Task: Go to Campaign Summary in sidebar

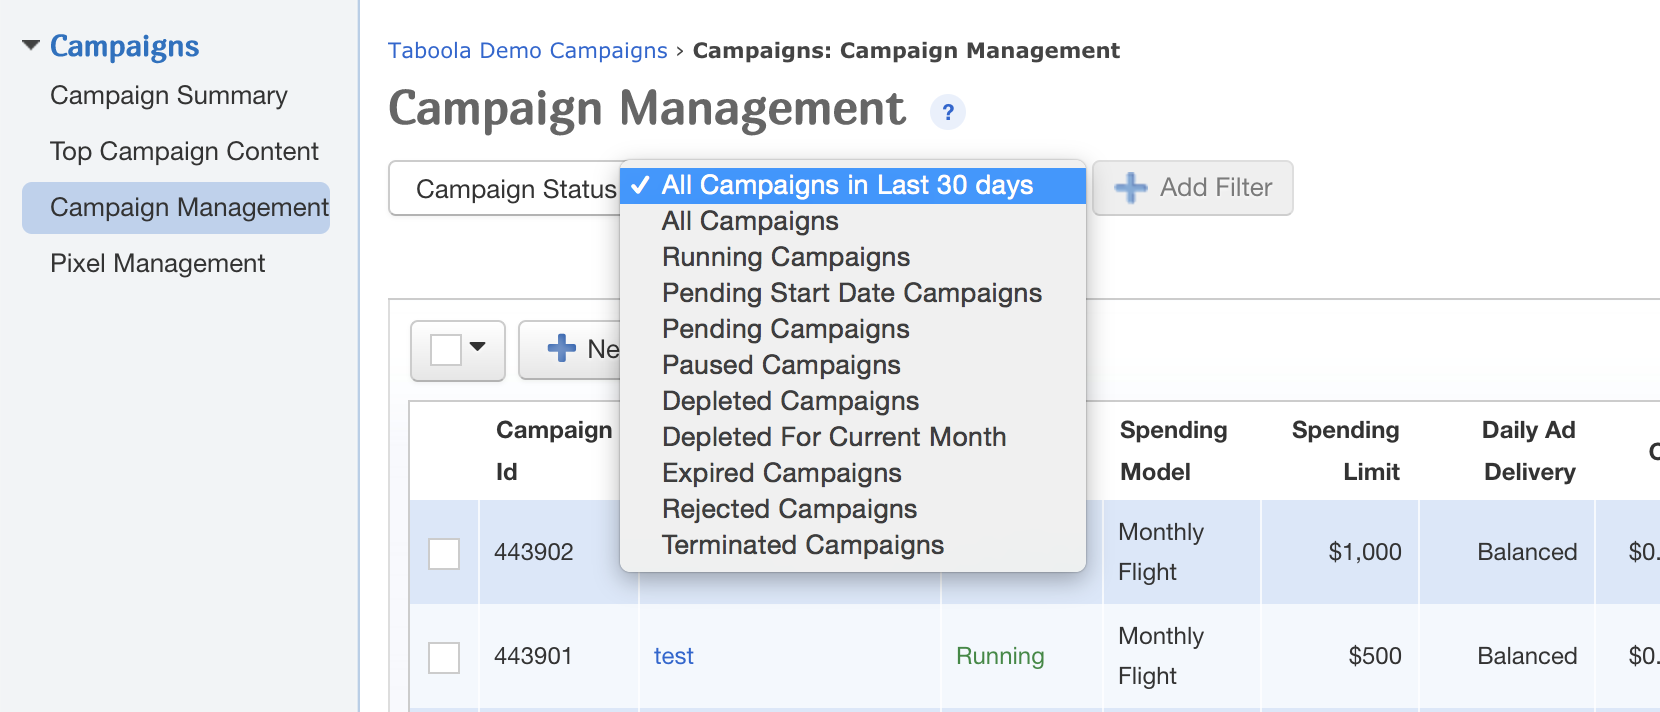Action: click(169, 95)
